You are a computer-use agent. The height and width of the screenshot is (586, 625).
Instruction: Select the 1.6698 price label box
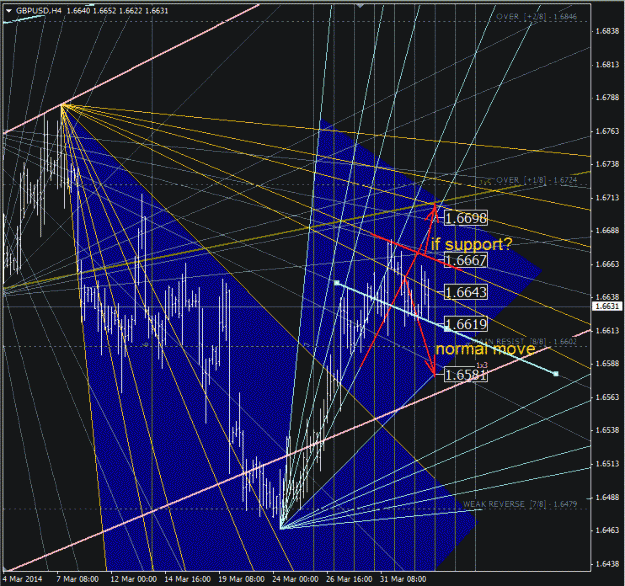466,218
